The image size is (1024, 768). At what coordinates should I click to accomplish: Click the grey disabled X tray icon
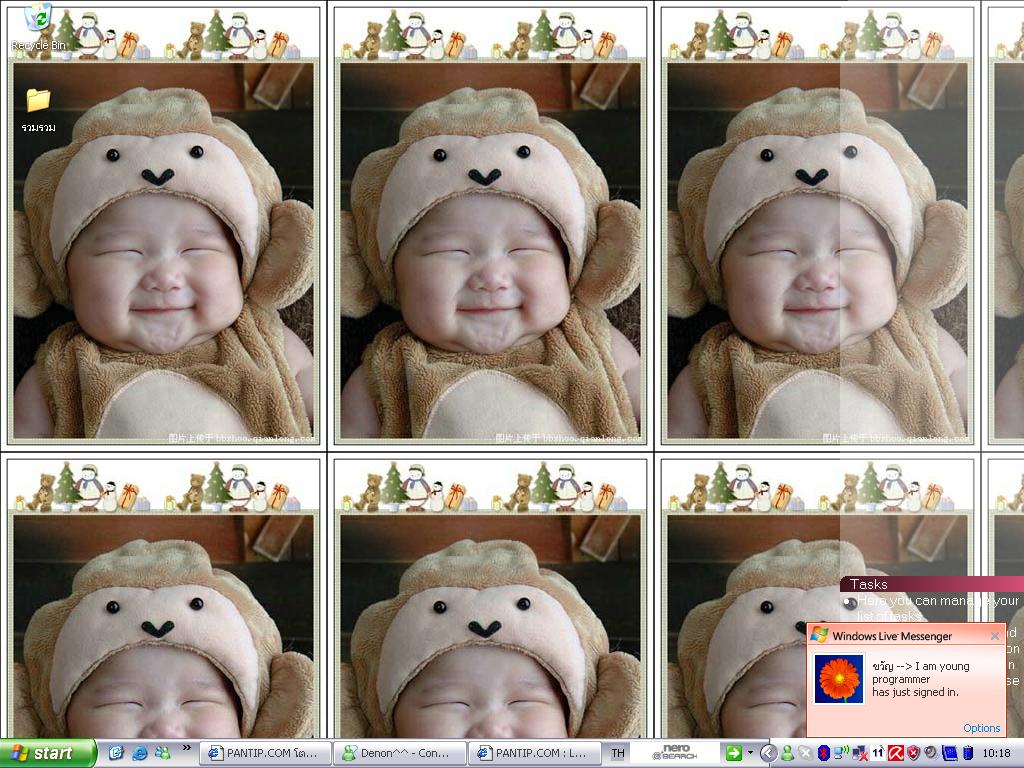click(x=805, y=753)
